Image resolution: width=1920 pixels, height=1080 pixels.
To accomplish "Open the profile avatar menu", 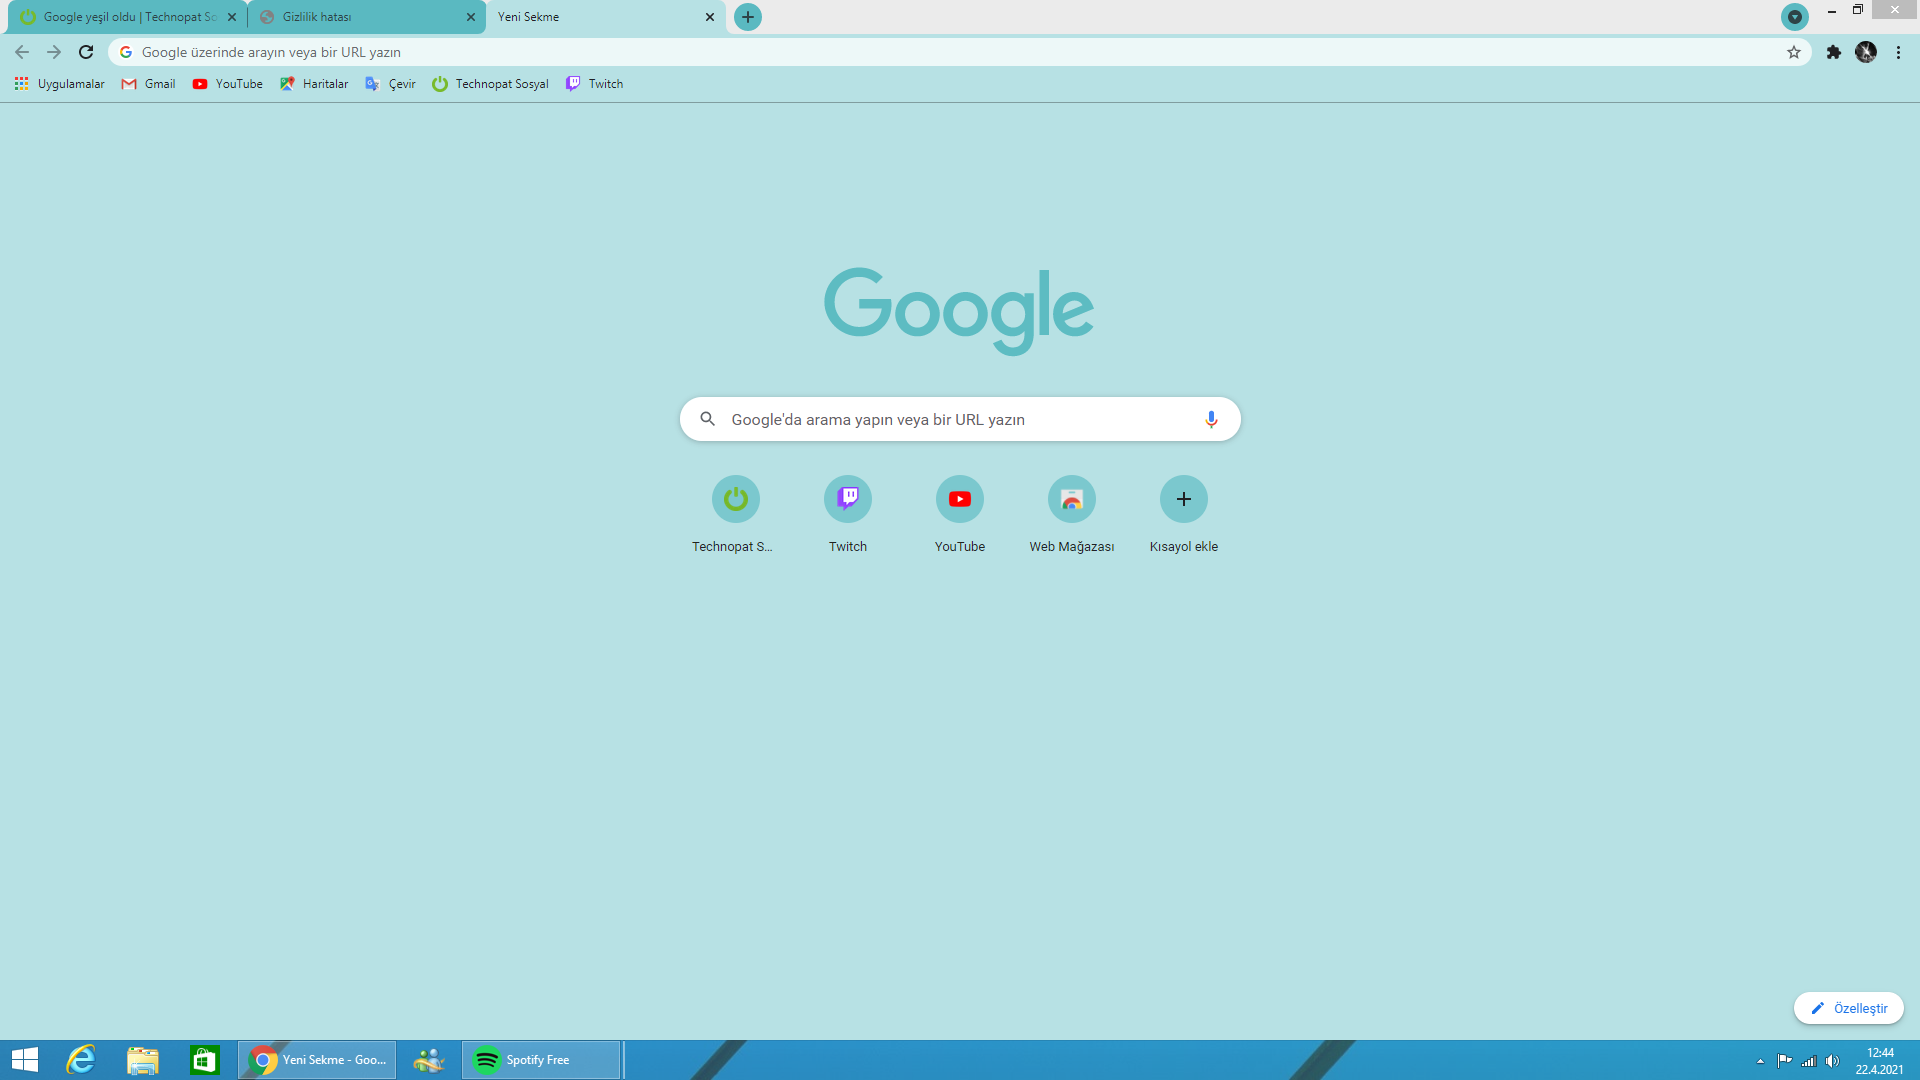I will [x=1866, y=52].
